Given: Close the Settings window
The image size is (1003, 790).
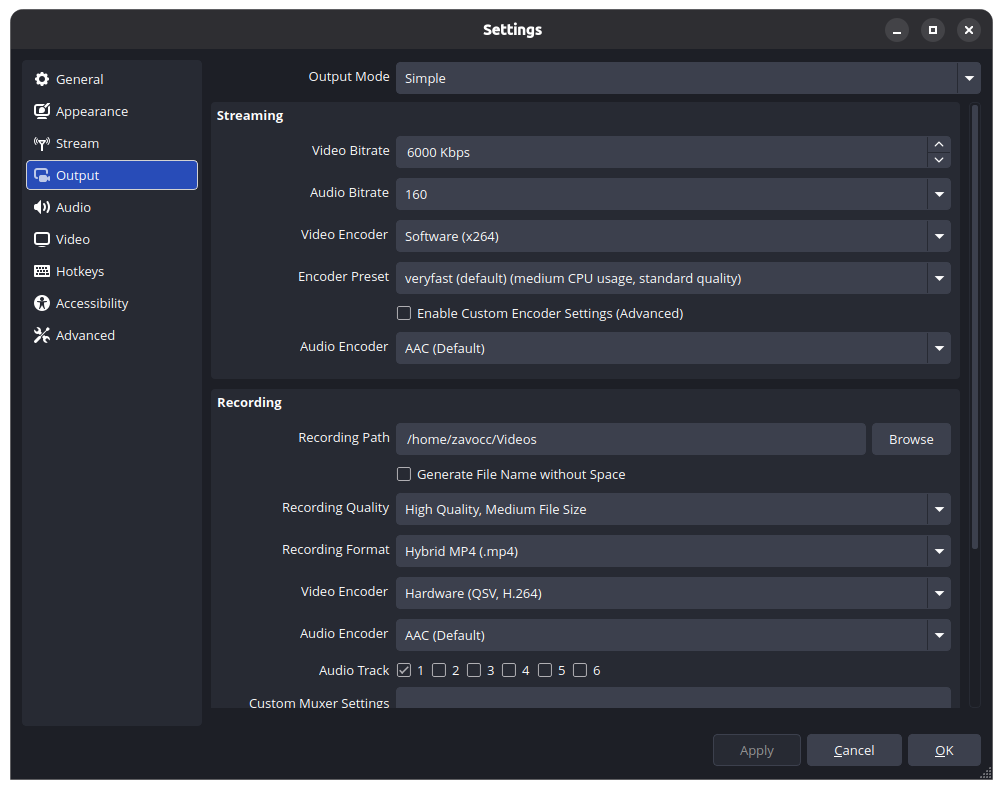Looking at the screenshot, I should pyautogui.click(x=968, y=30).
